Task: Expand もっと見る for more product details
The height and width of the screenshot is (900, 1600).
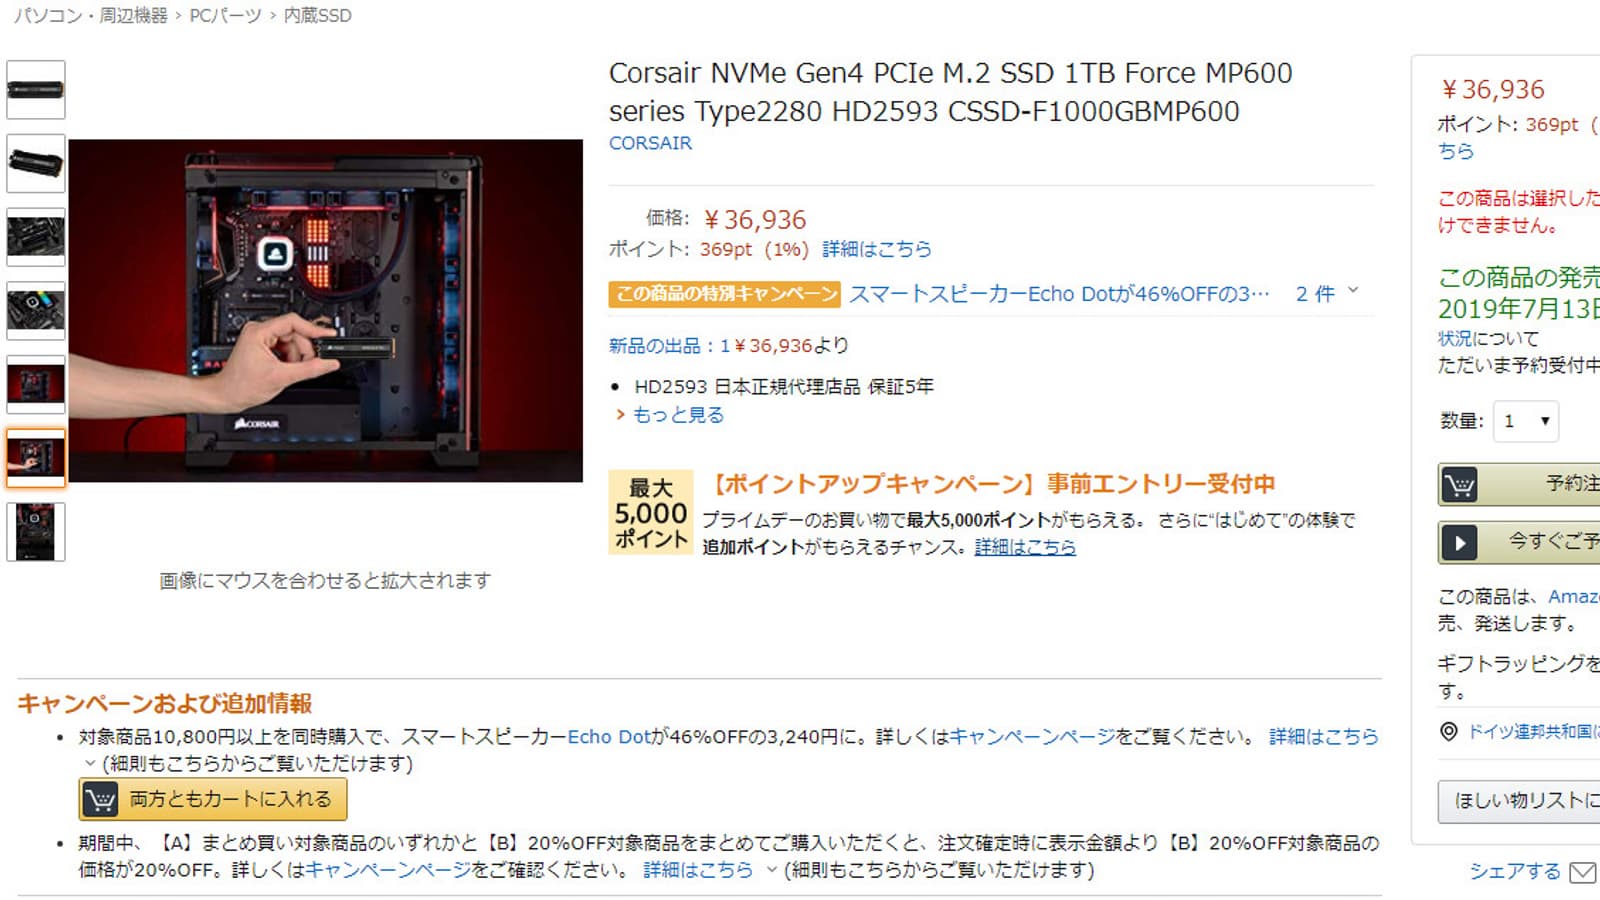Action: pyautogui.click(x=669, y=415)
